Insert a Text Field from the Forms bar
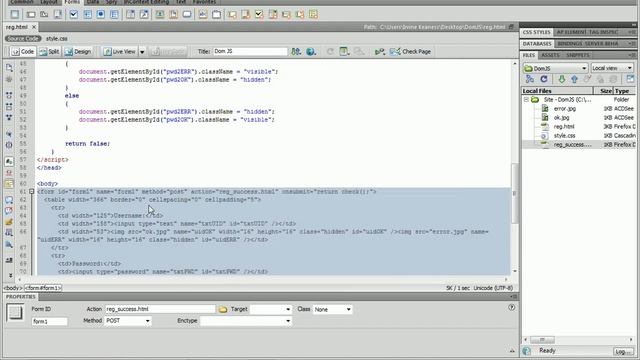The width and height of the screenshot is (640, 360). [x=31, y=15]
